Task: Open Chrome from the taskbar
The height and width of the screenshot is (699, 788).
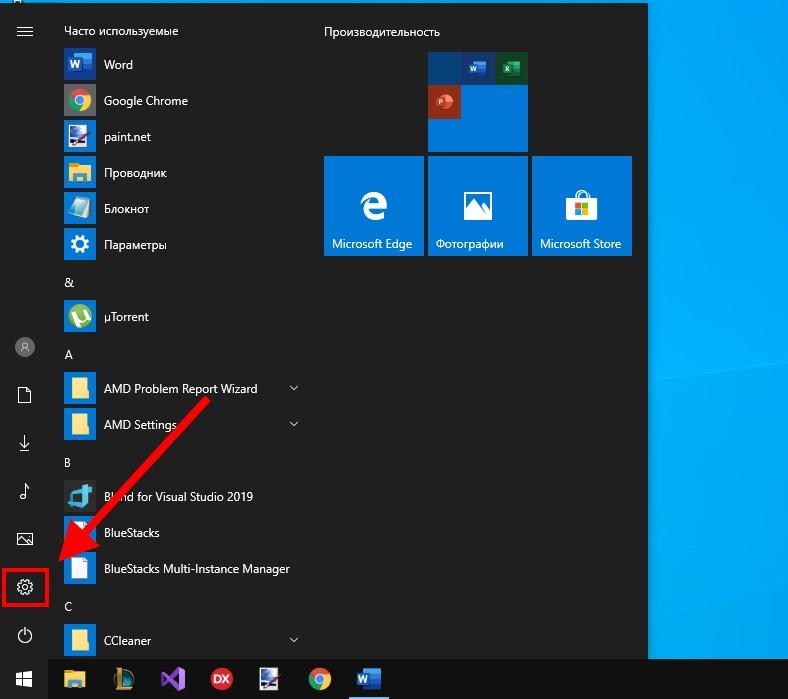Action: coord(320,679)
